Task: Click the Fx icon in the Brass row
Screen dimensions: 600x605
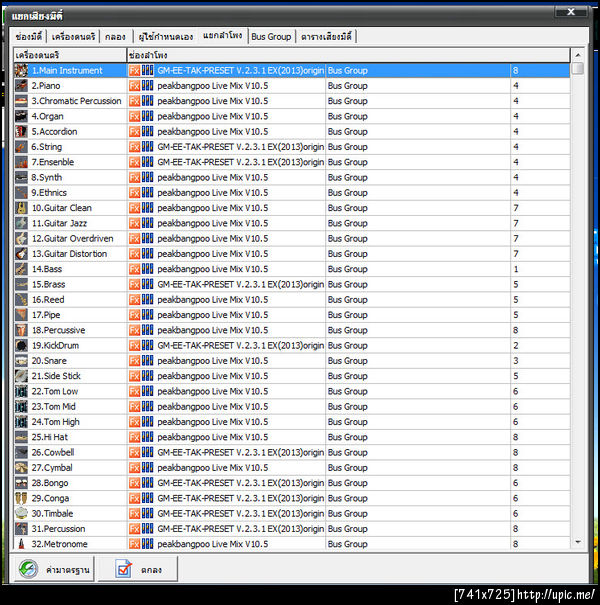Action: 134,284
